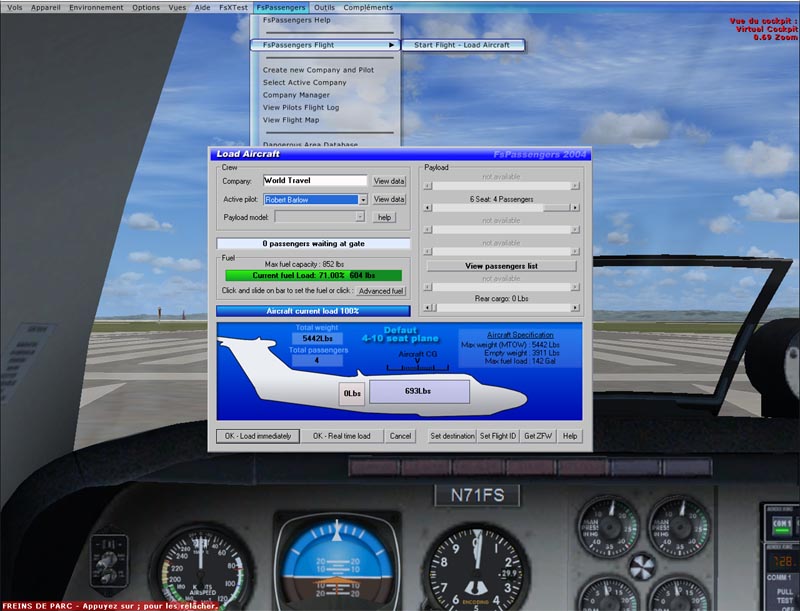Cancel the Load Aircraft dialog
Screen dimensions: 800x611
[401, 436]
